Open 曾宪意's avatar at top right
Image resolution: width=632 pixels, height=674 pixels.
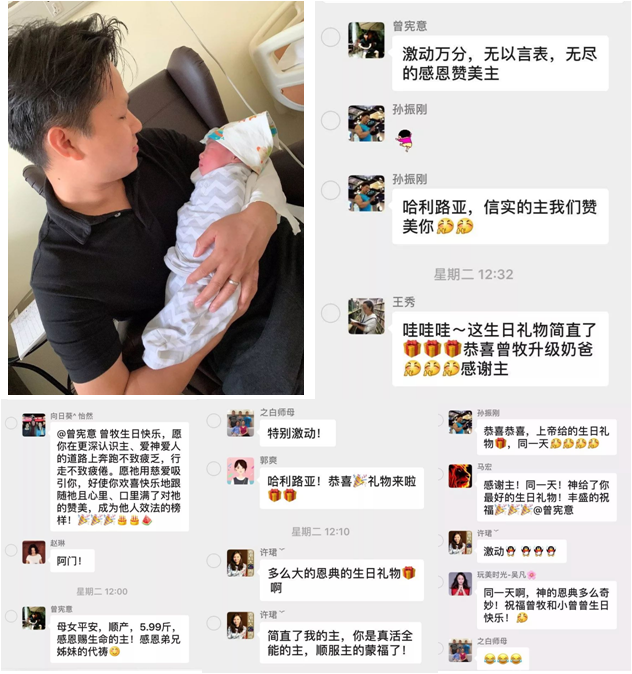[366, 40]
